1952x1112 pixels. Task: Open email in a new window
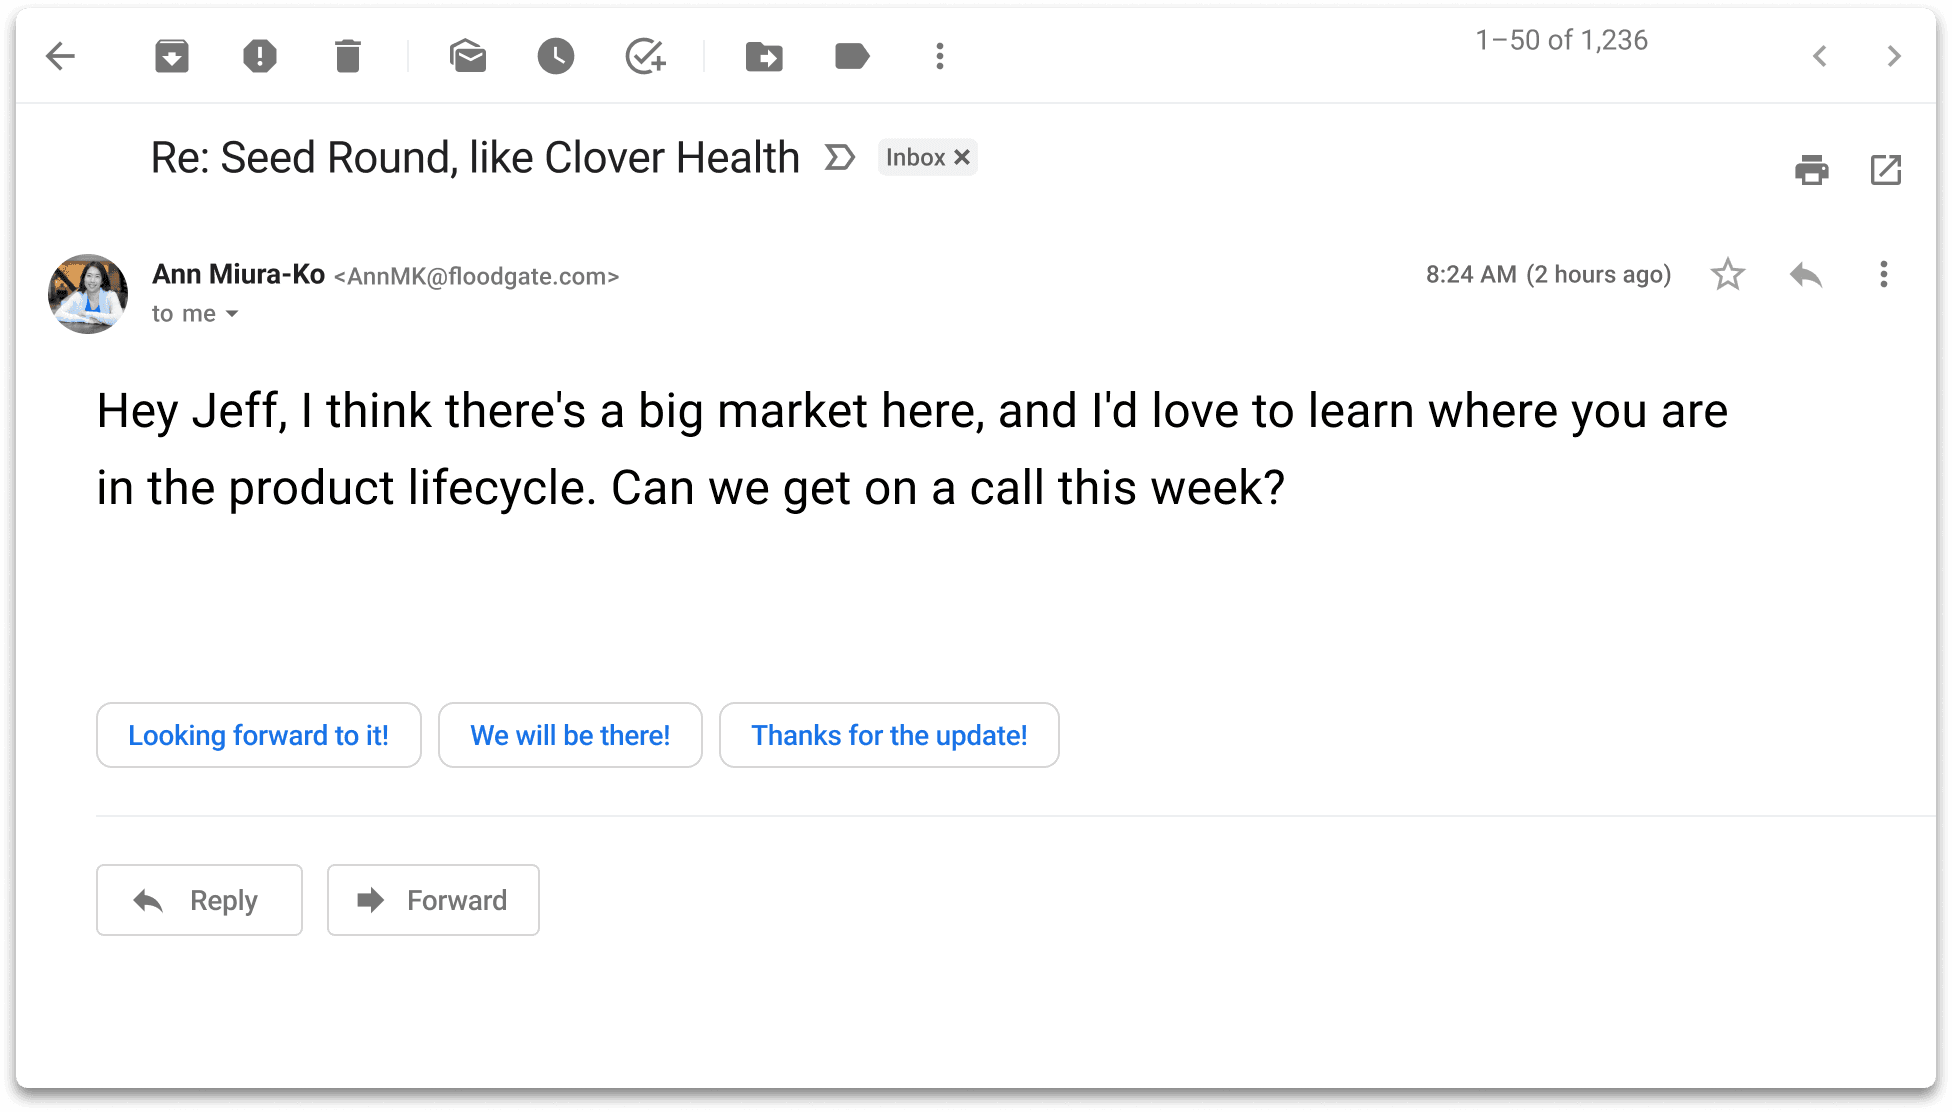click(x=1886, y=170)
